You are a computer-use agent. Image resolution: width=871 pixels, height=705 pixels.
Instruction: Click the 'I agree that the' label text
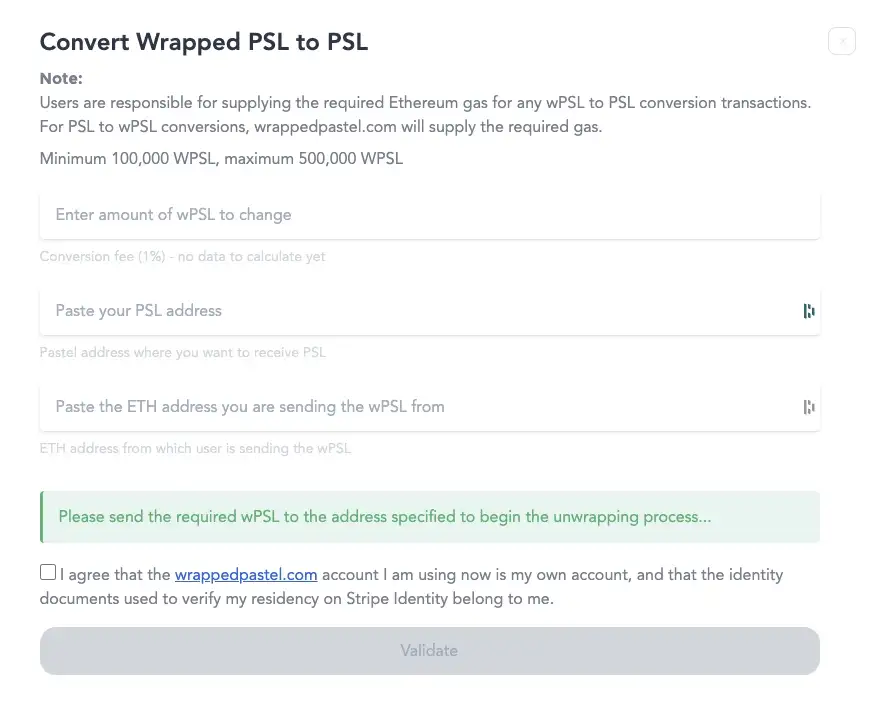click(115, 574)
